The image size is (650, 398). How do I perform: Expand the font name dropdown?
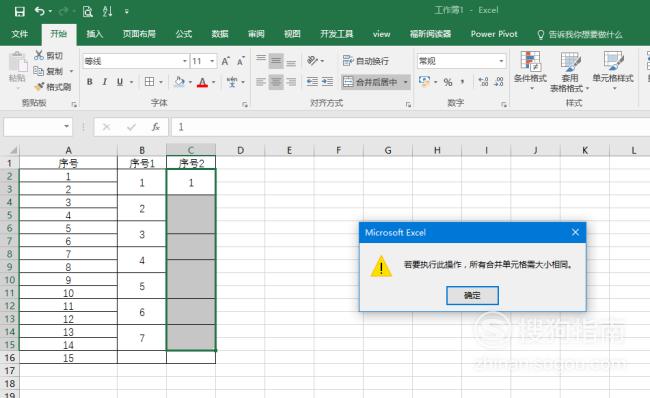coord(185,61)
